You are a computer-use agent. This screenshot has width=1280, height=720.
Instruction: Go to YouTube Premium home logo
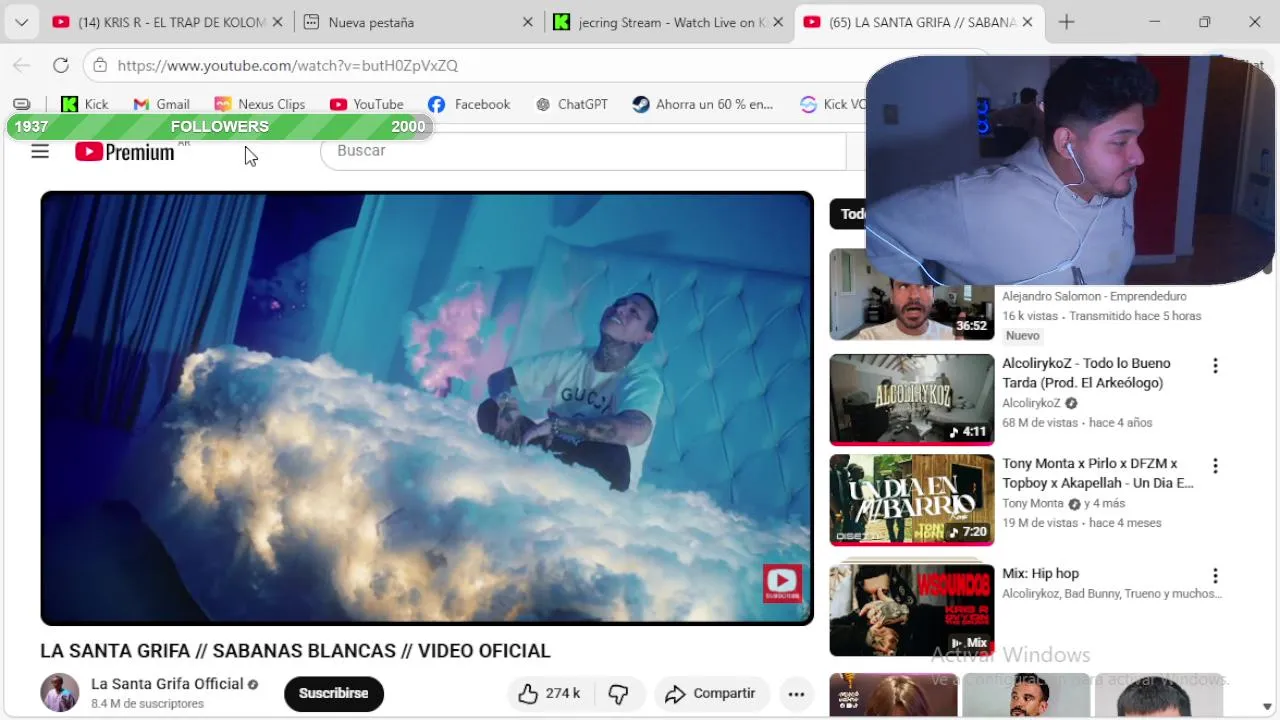[x=125, y=152]
